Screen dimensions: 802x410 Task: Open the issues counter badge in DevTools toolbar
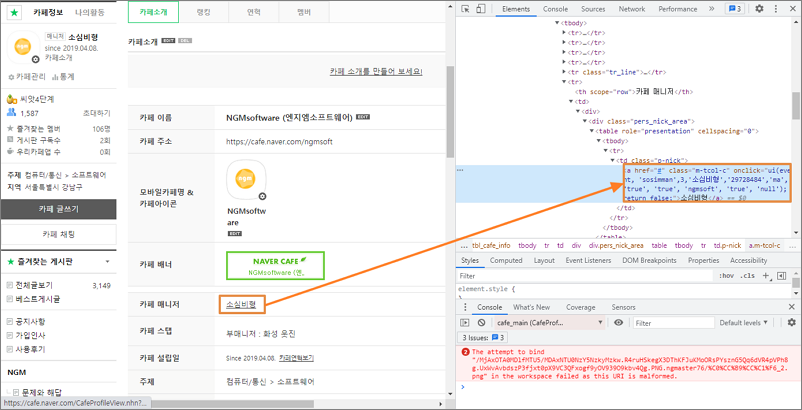(x=734, y=9)
